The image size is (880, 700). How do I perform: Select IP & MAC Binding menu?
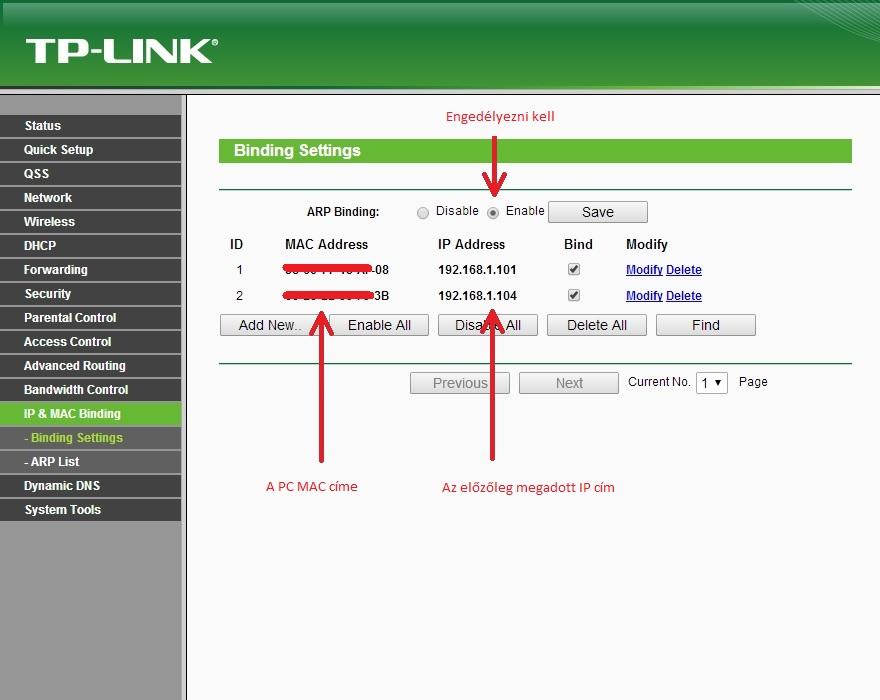[x=90, y=414]
